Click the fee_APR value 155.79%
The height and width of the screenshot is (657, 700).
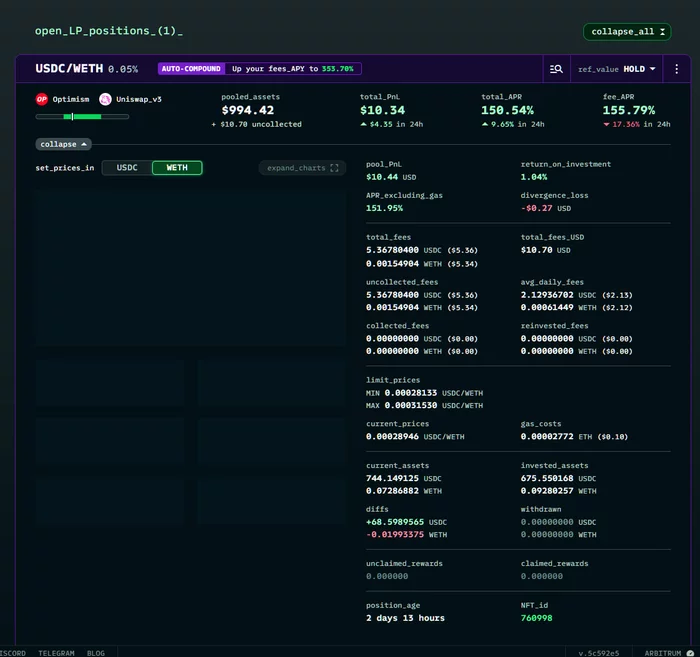tap(629, 110)
